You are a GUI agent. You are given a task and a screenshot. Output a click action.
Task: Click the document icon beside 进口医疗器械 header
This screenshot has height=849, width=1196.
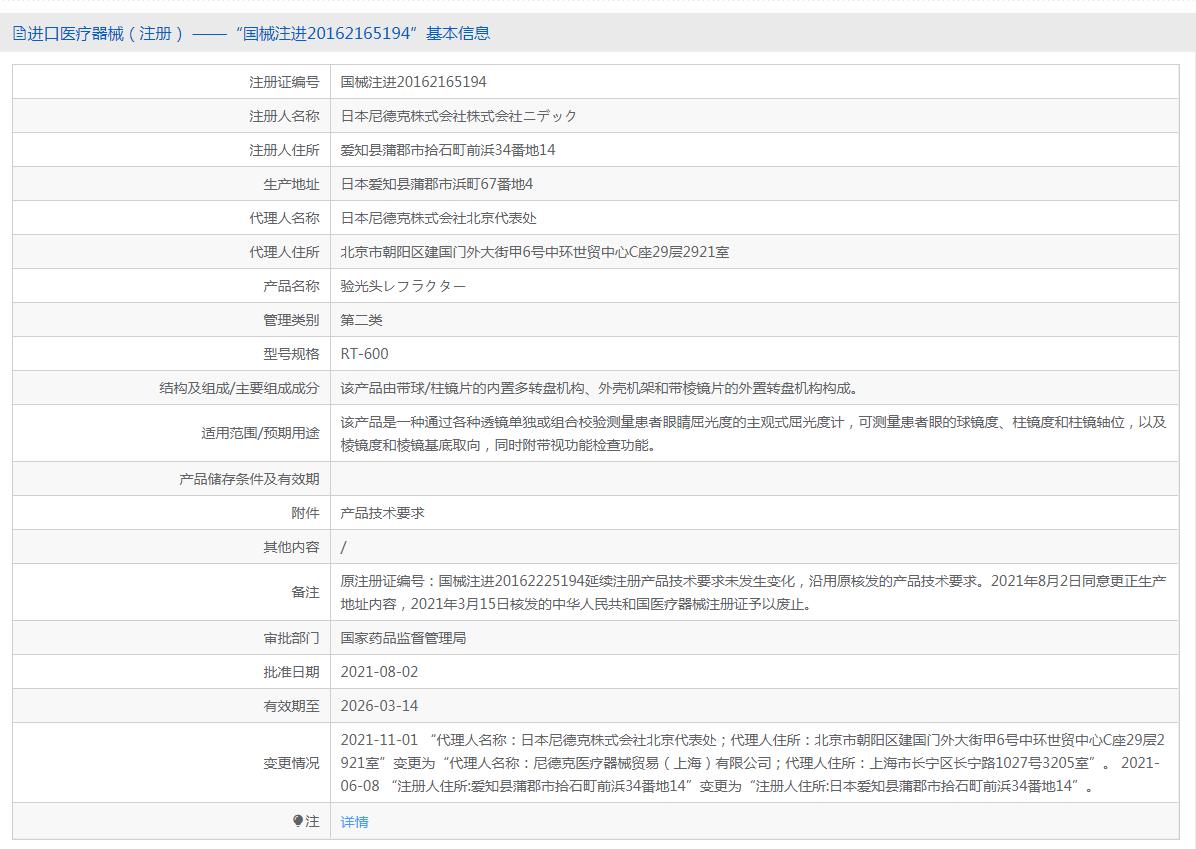tap(19, 34)
